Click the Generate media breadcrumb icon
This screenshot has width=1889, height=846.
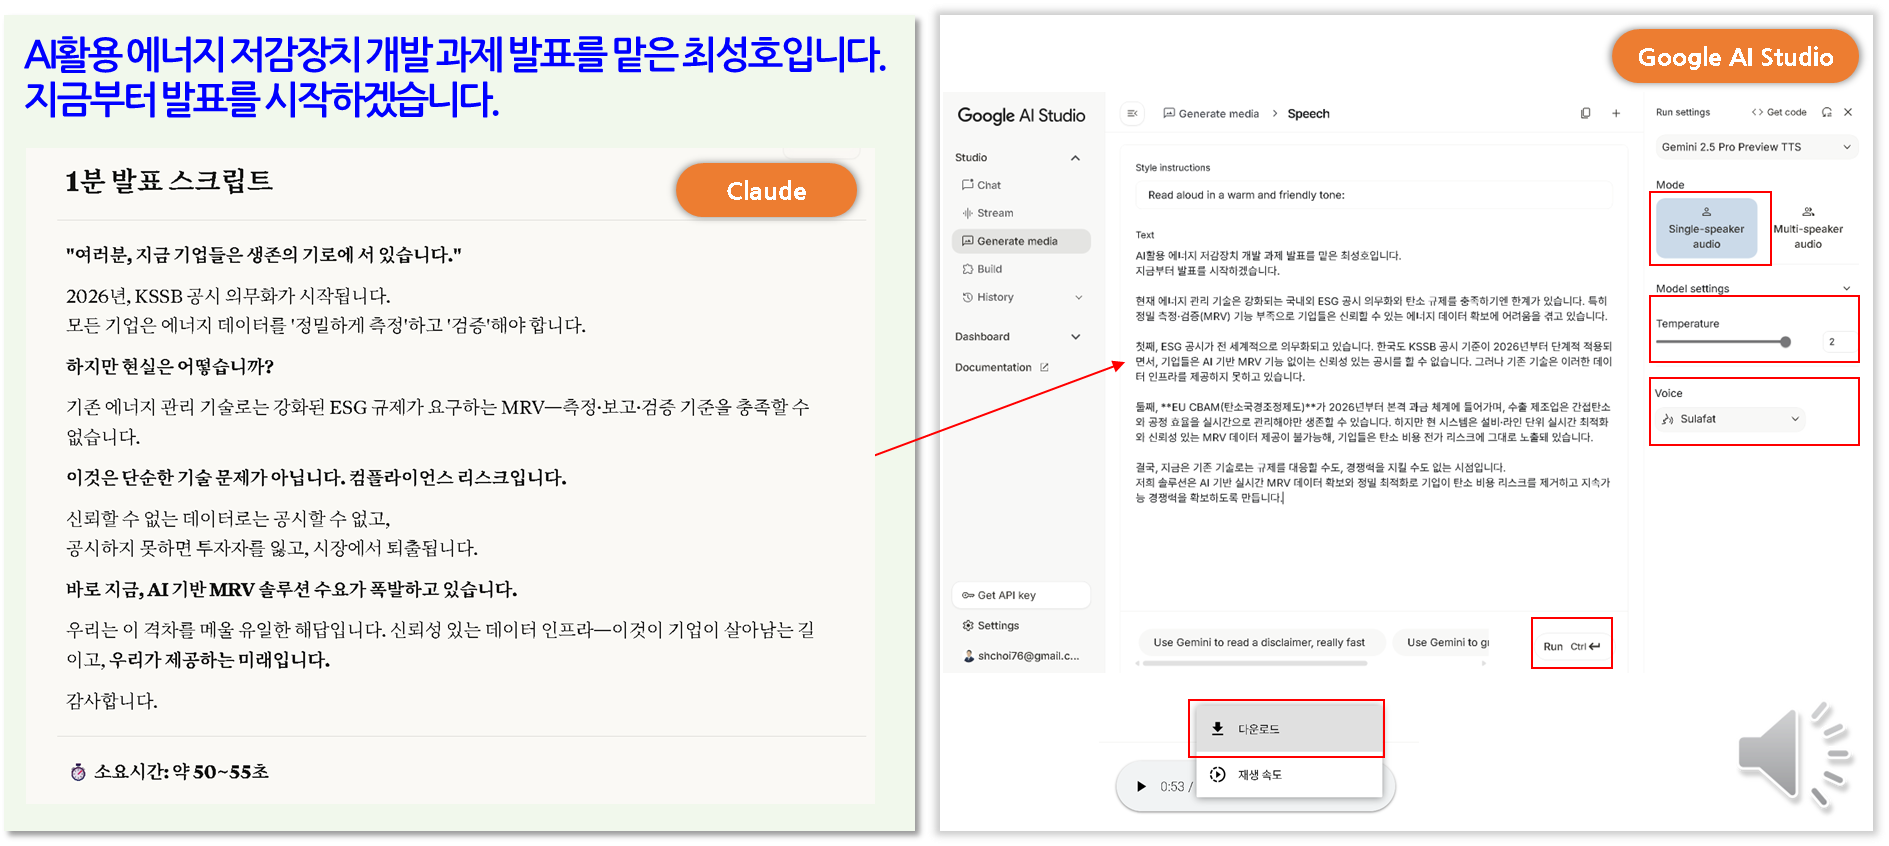click(1169, 114)
